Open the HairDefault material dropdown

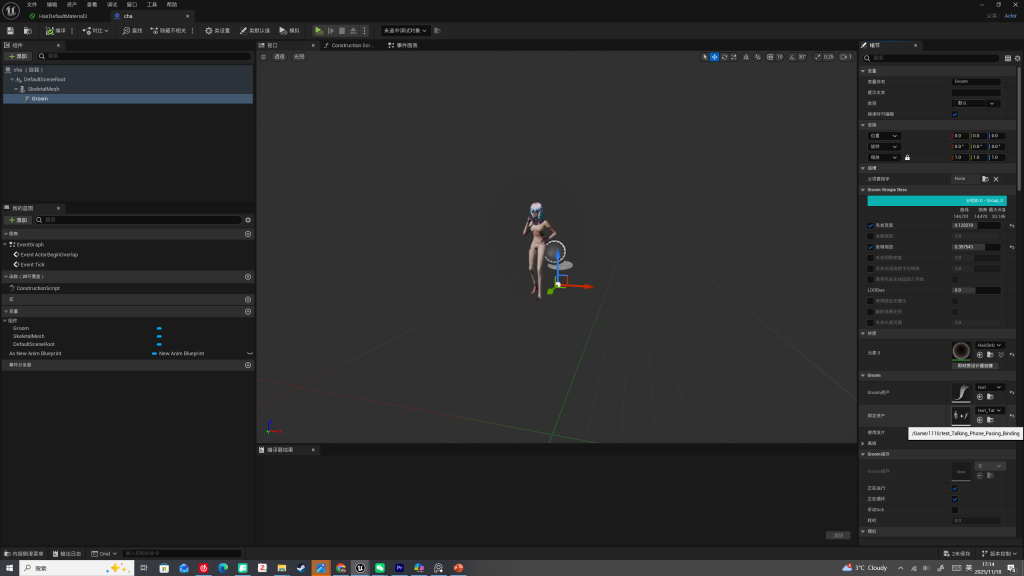tap(989, 345)
